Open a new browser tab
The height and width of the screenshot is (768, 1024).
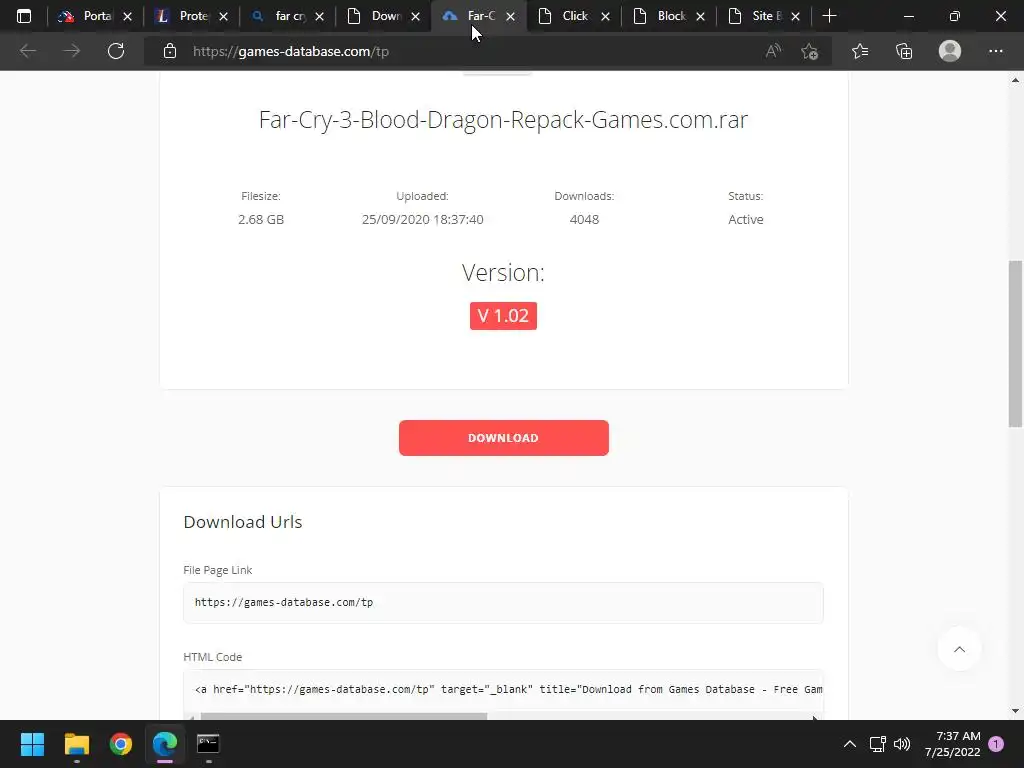(x=829, y=16)
